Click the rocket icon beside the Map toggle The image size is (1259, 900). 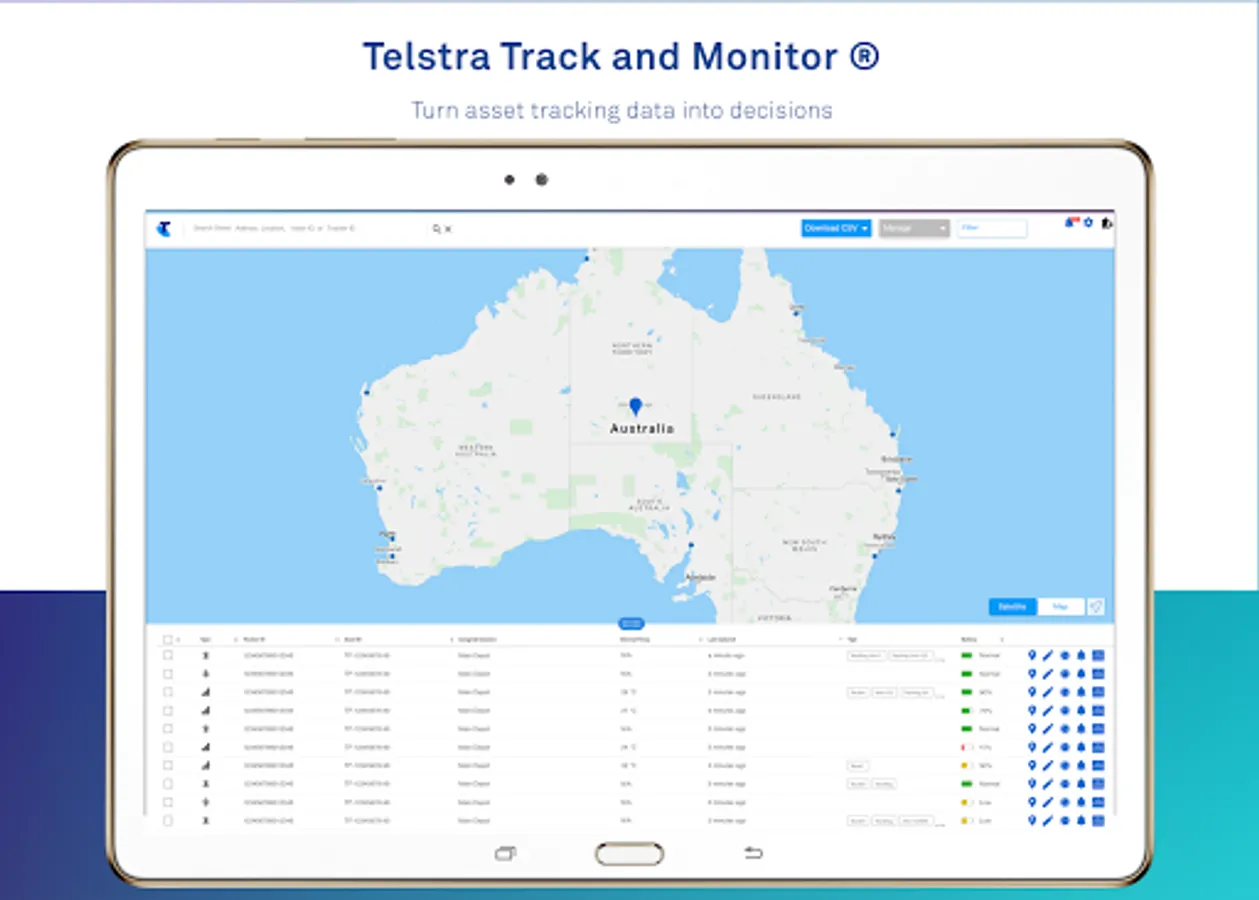click(x=1096, y=607)
